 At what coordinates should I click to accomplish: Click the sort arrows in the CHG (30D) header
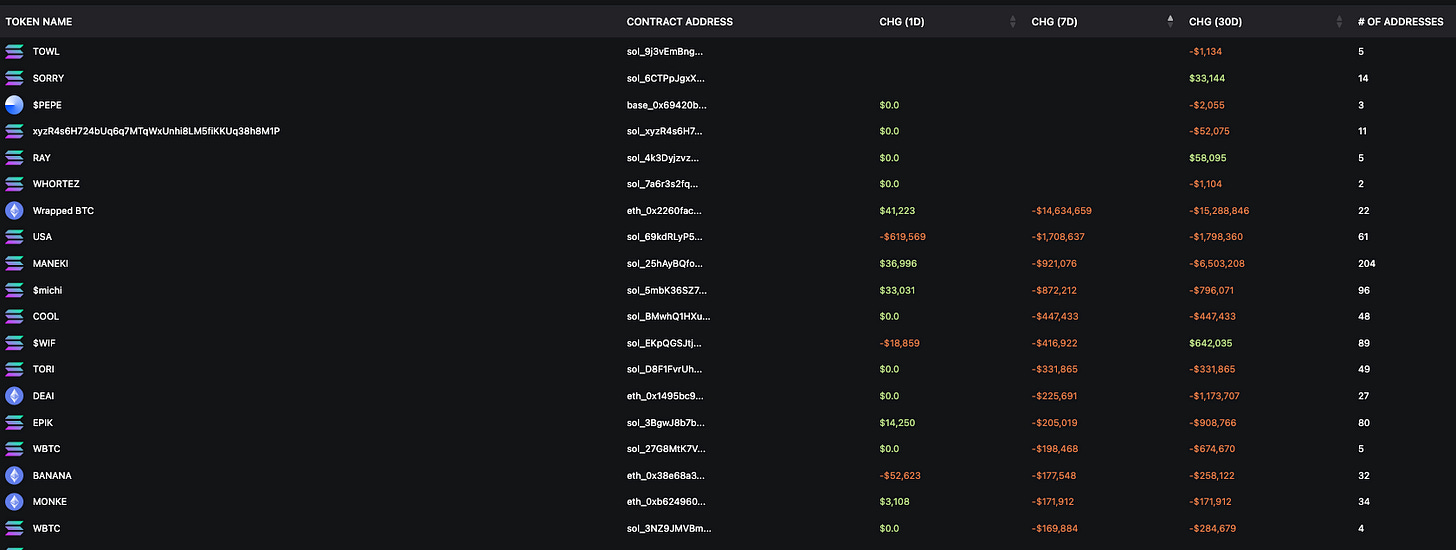click(x=1339, y=22)
